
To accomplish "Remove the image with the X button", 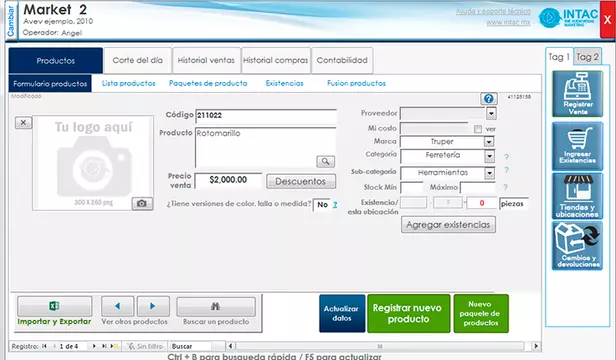I will (x=23, y=123).
